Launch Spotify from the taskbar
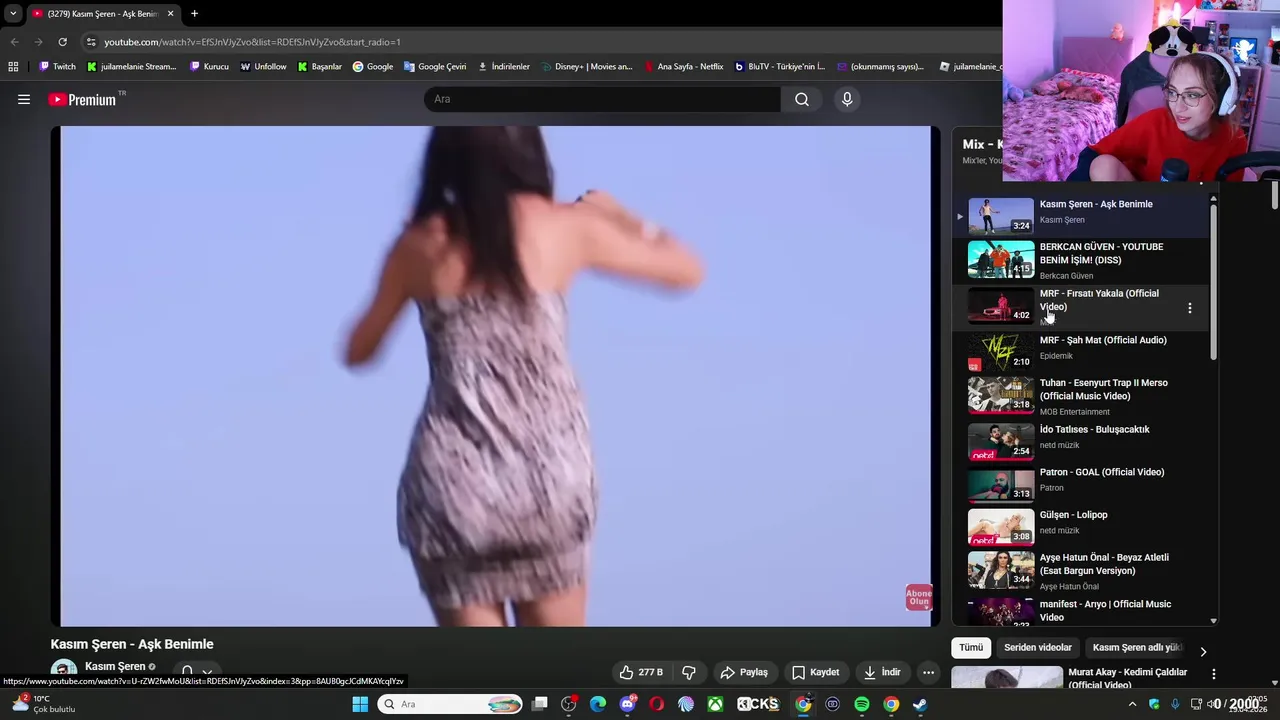Screen dimensions: 1280x720 click(862, 704)
